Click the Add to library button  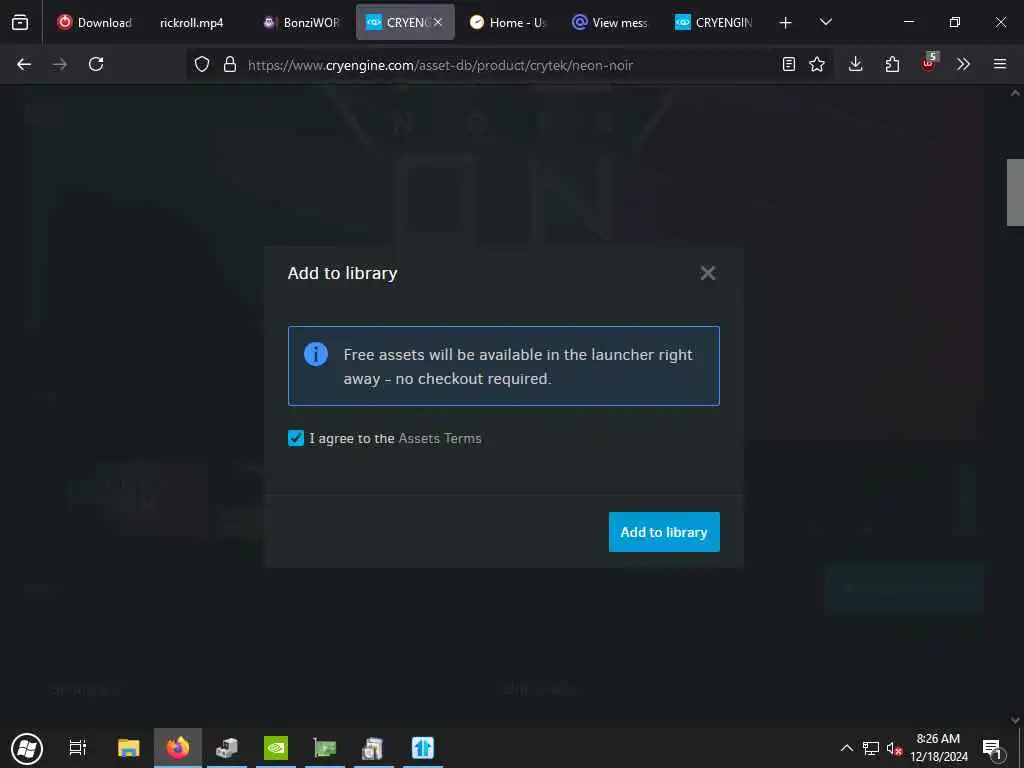point(664,532)
